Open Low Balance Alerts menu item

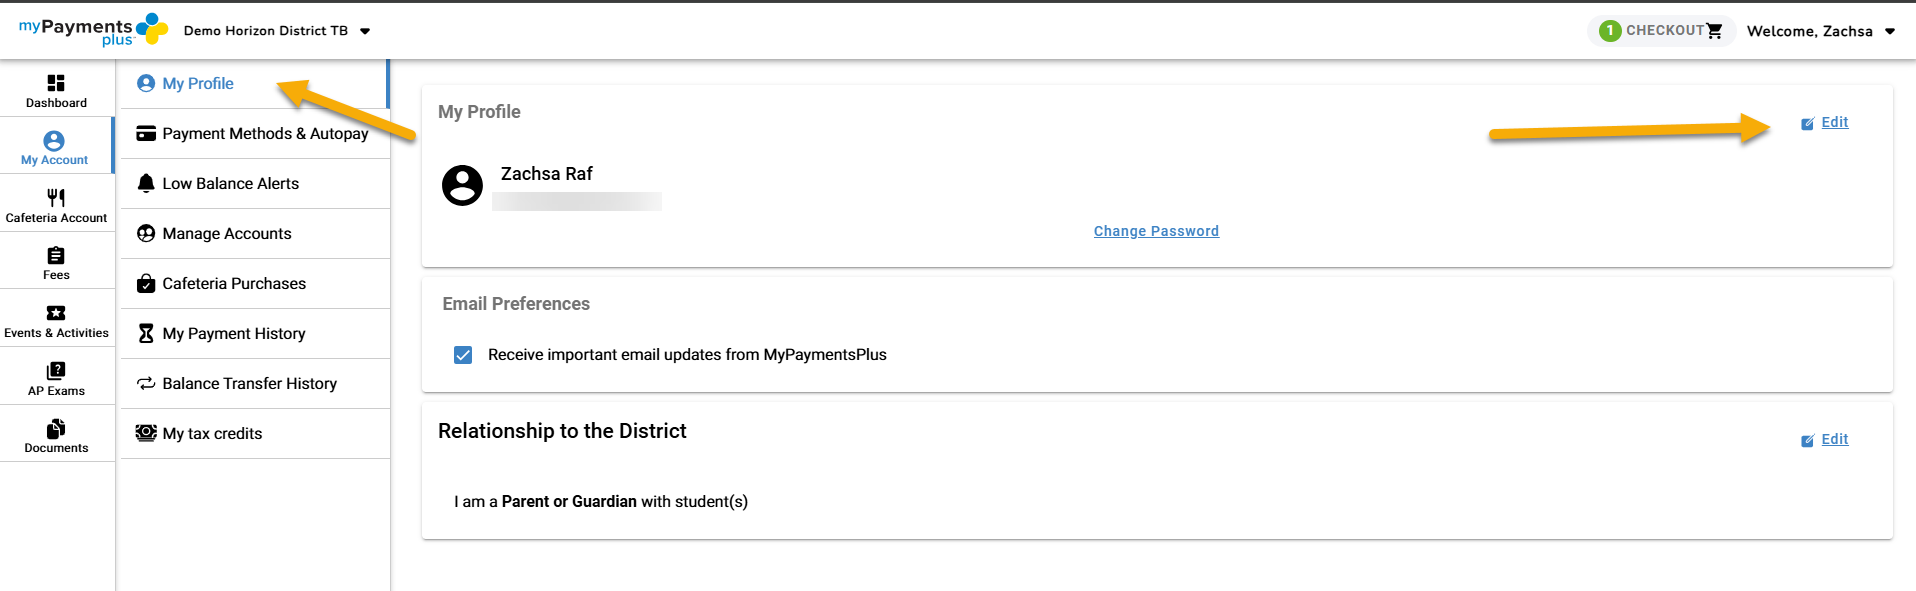point(230,184)
